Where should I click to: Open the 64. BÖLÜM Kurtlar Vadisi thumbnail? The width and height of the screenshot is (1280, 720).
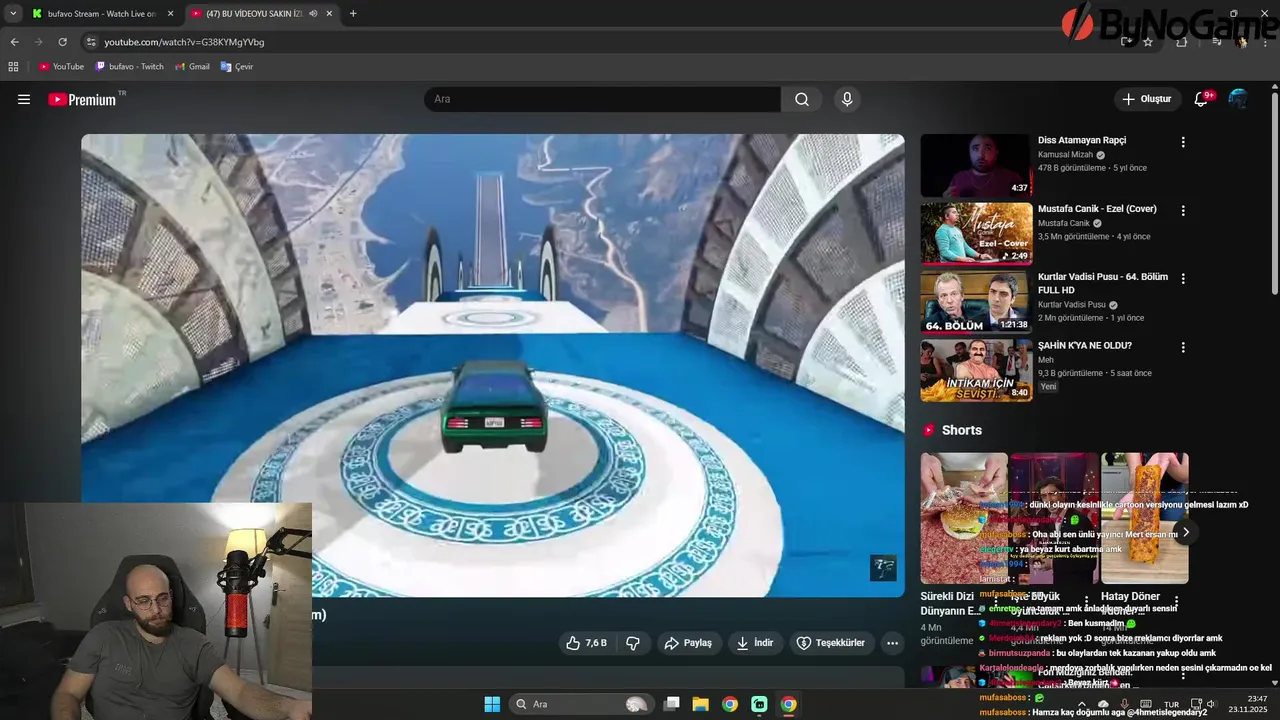(x=975, y=302)
